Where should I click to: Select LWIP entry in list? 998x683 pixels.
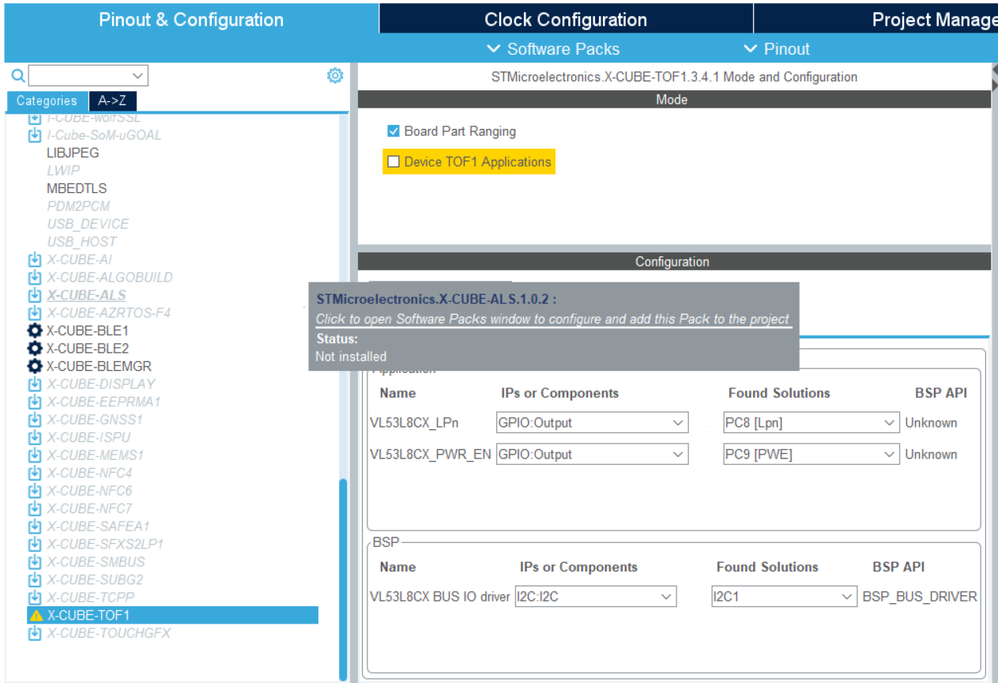[x=63, y=171]
